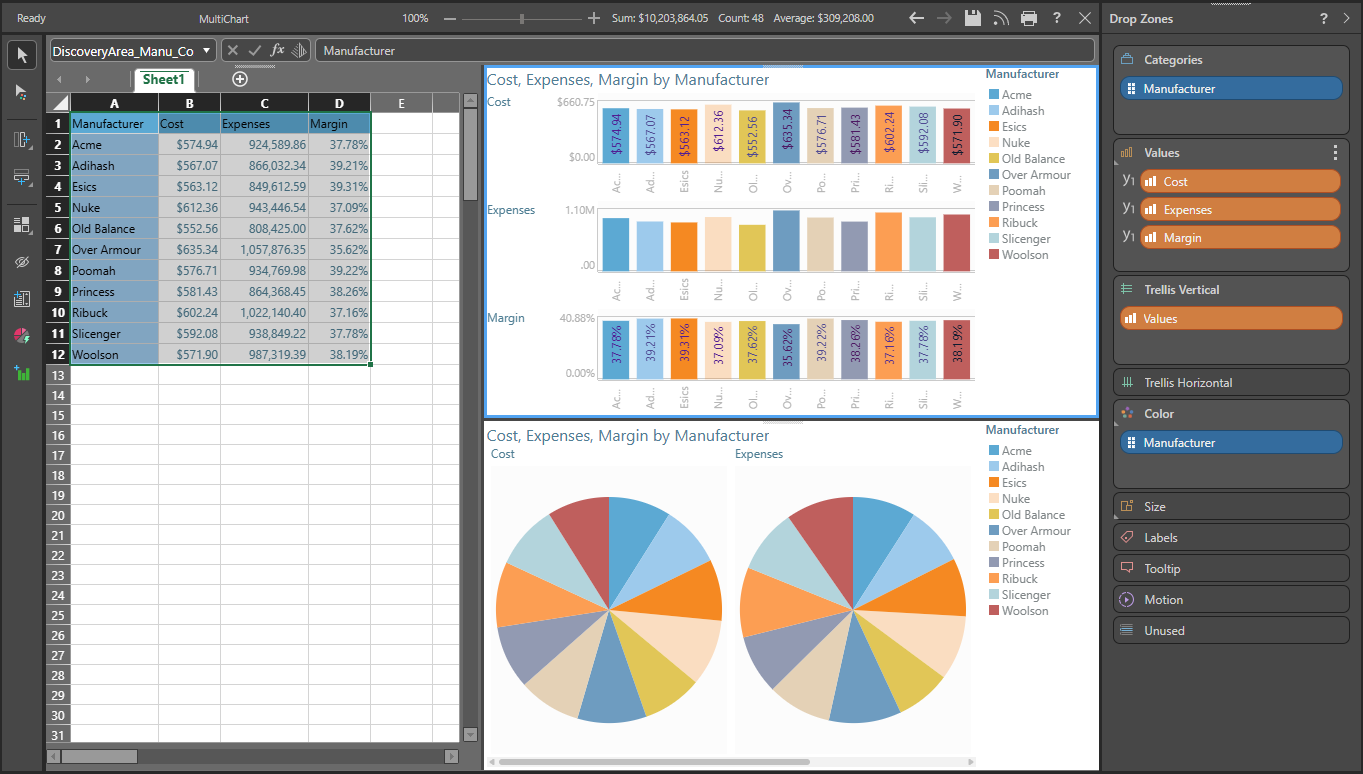
Task: Select the arrow pointer tool in sidebar
Action: pyautogui.click(x=22, y=55)
